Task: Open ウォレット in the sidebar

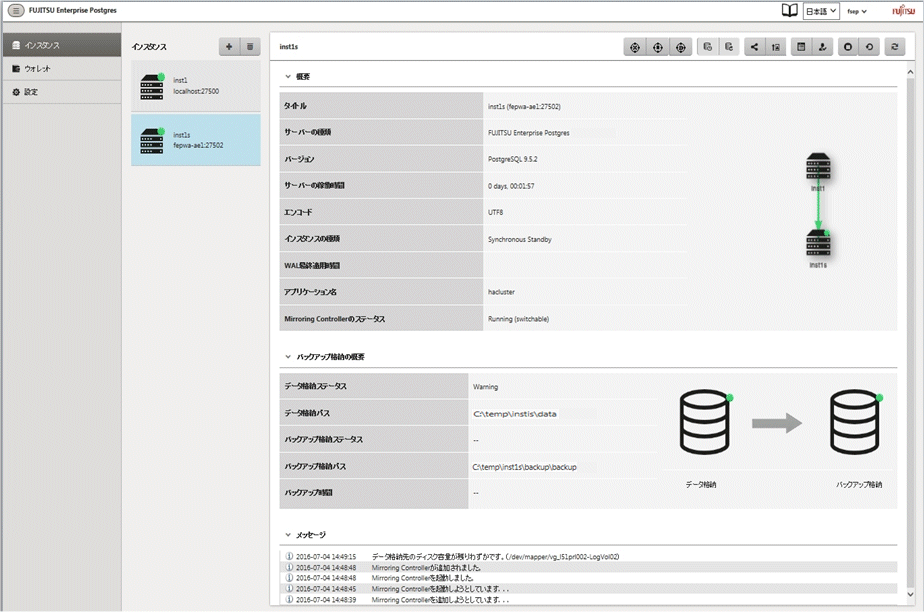Action: coord(62,68)
